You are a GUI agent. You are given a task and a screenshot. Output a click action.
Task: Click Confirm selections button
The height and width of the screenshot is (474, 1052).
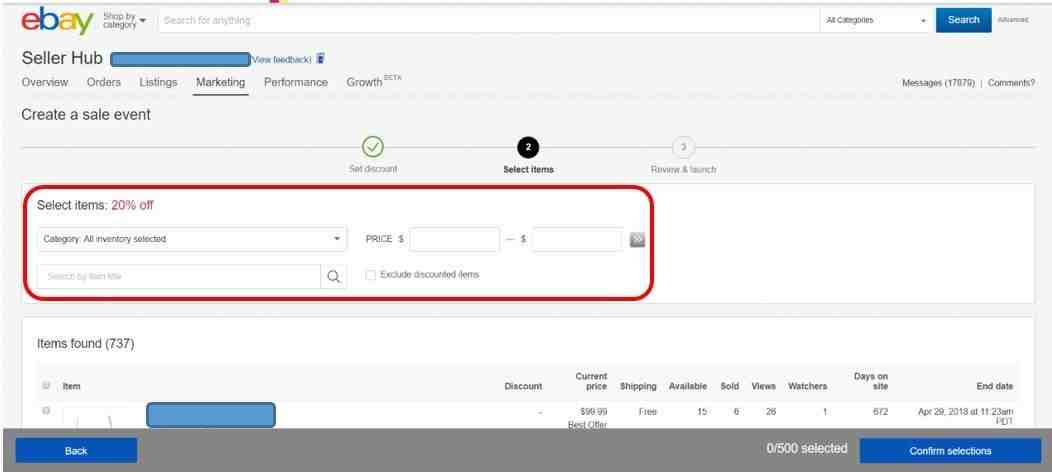point(950,451)
